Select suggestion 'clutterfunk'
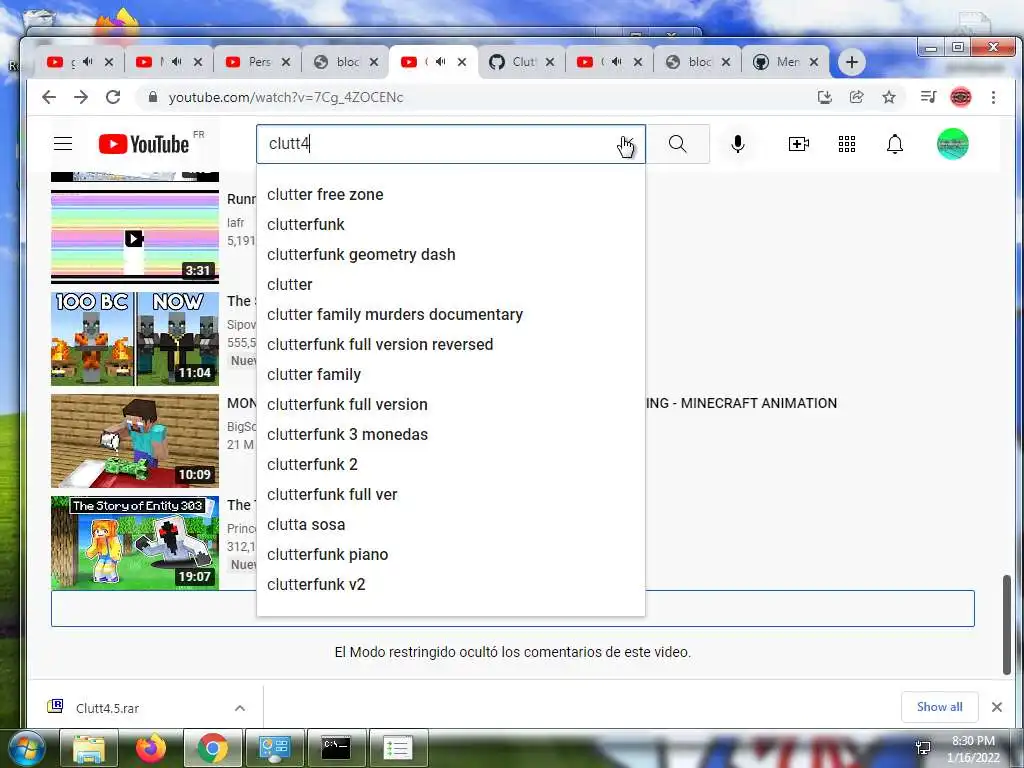The width and height of the screenshot is (1024, 768). (x=451, y=225)
